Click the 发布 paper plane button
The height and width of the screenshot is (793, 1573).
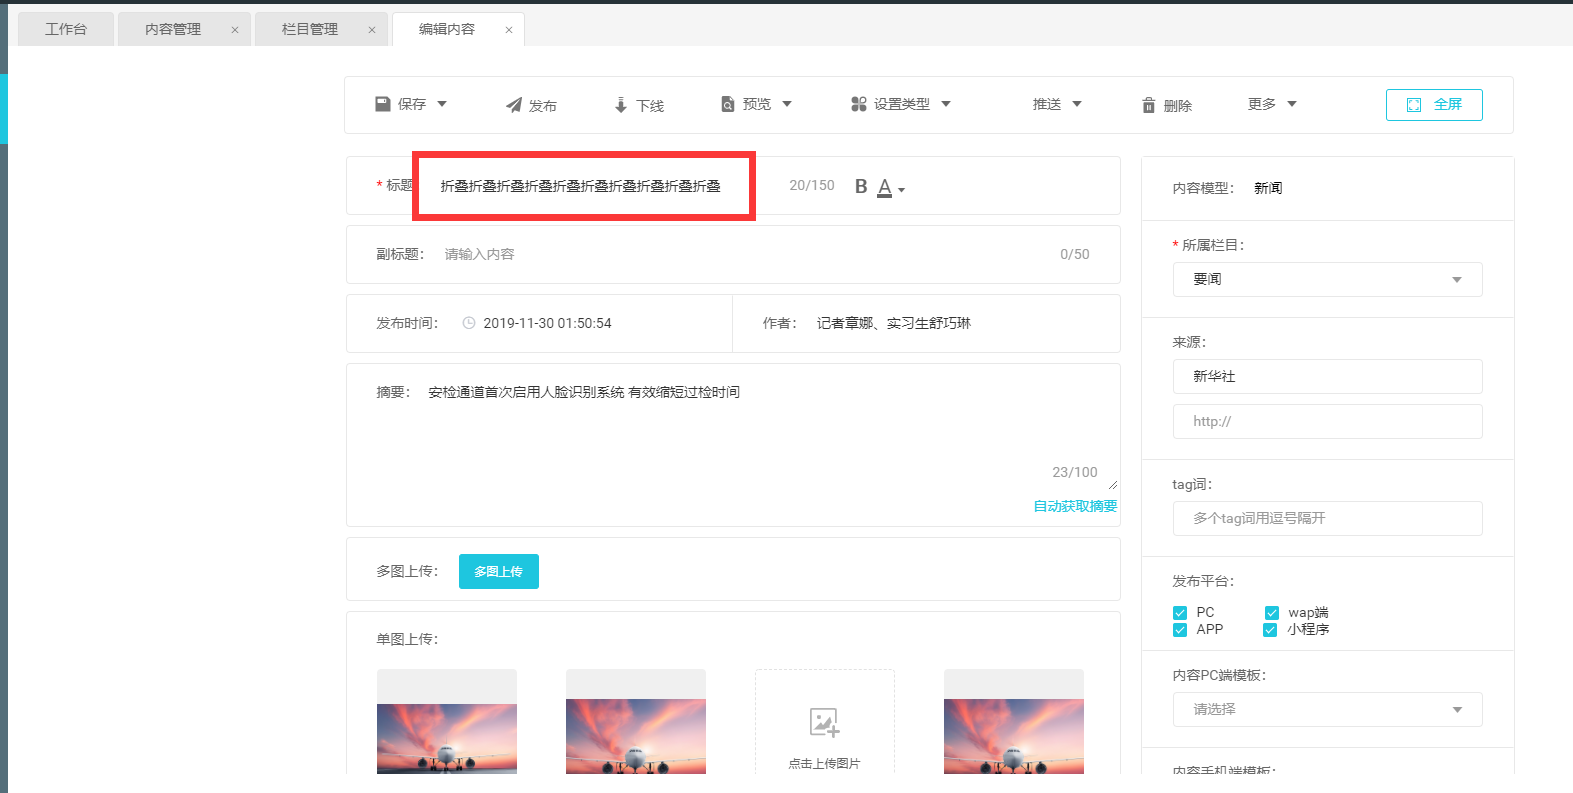531,105
